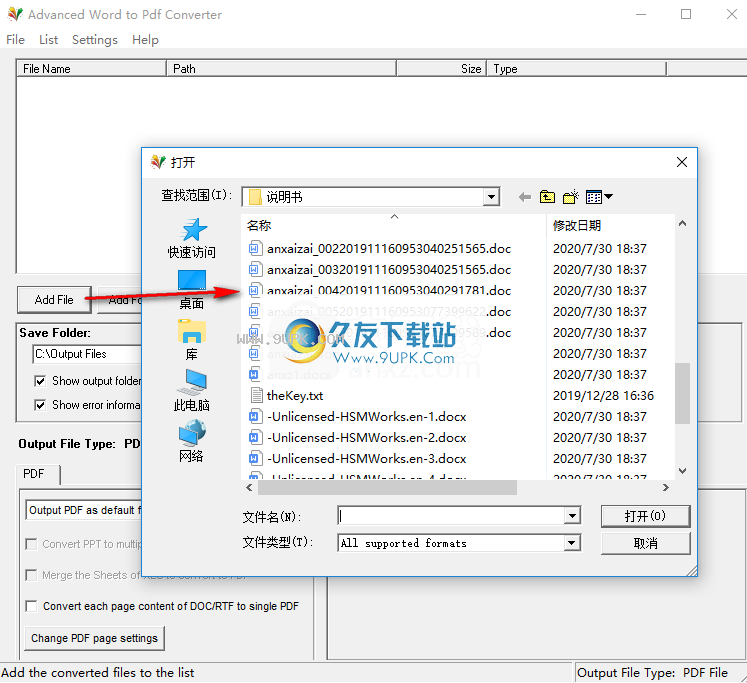
Task: Click the vertical scrollbar thumb in file list
Action: [682, 393]
